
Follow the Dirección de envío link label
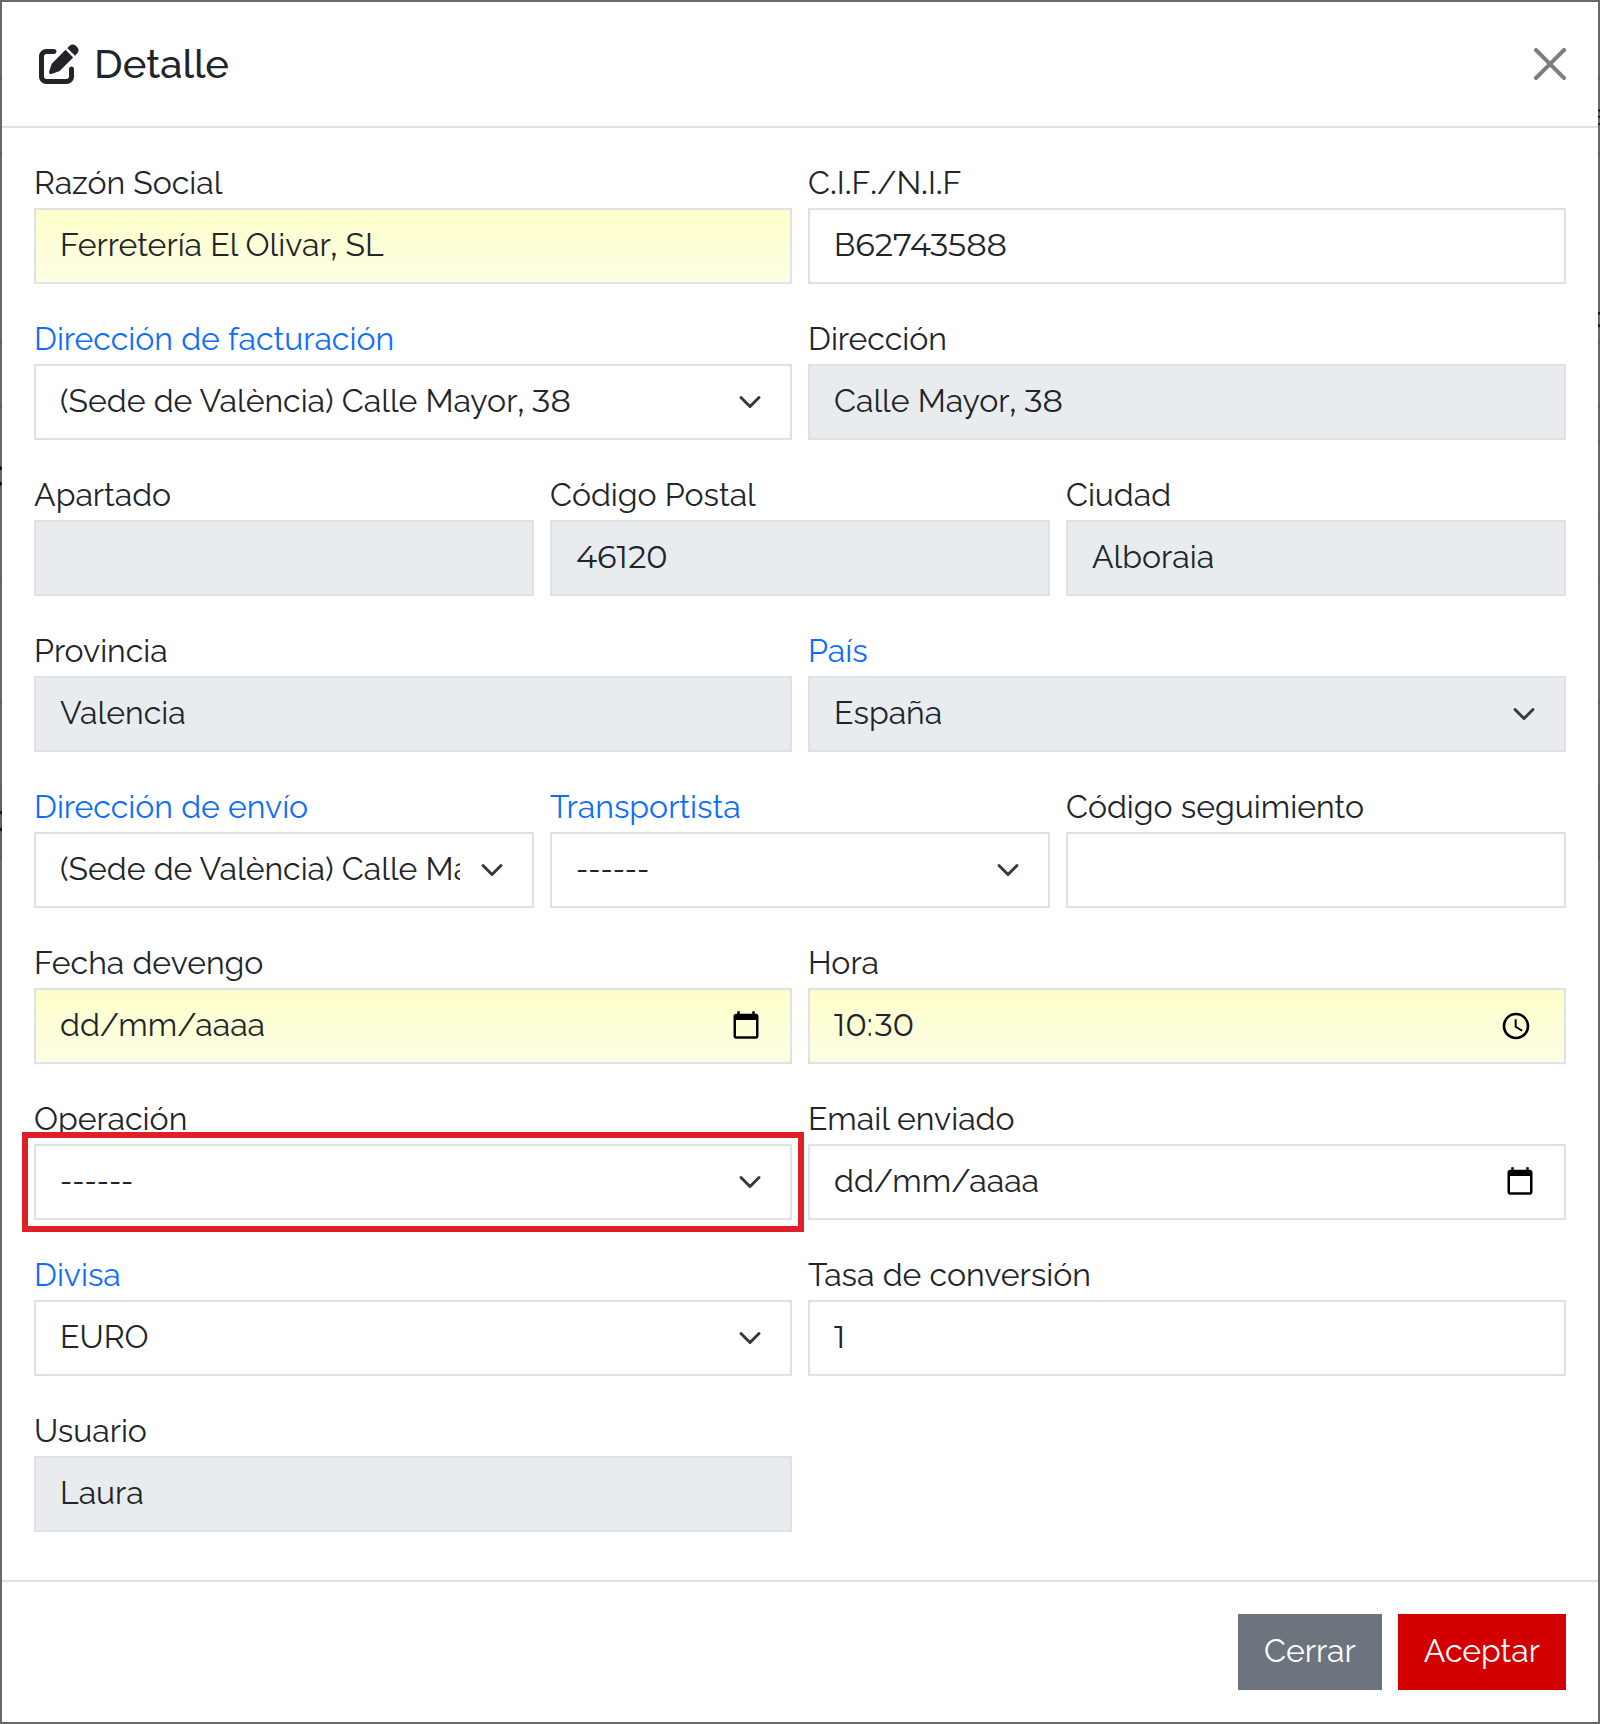coord(171,807)
